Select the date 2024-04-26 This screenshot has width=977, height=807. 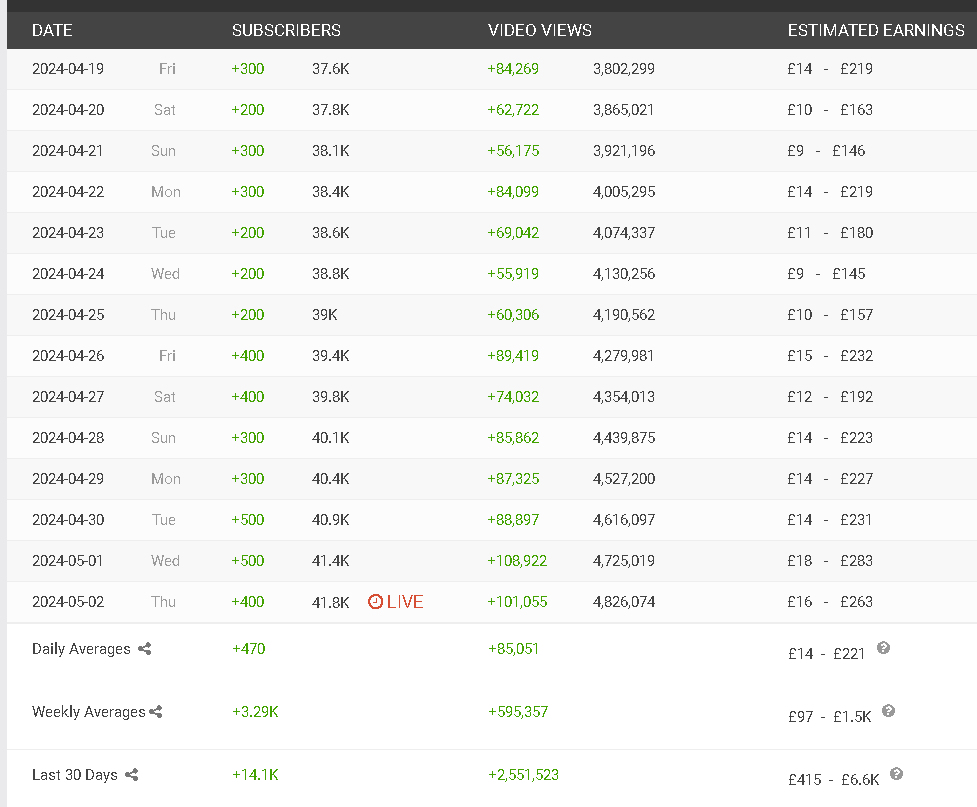[x=68, y=356]
